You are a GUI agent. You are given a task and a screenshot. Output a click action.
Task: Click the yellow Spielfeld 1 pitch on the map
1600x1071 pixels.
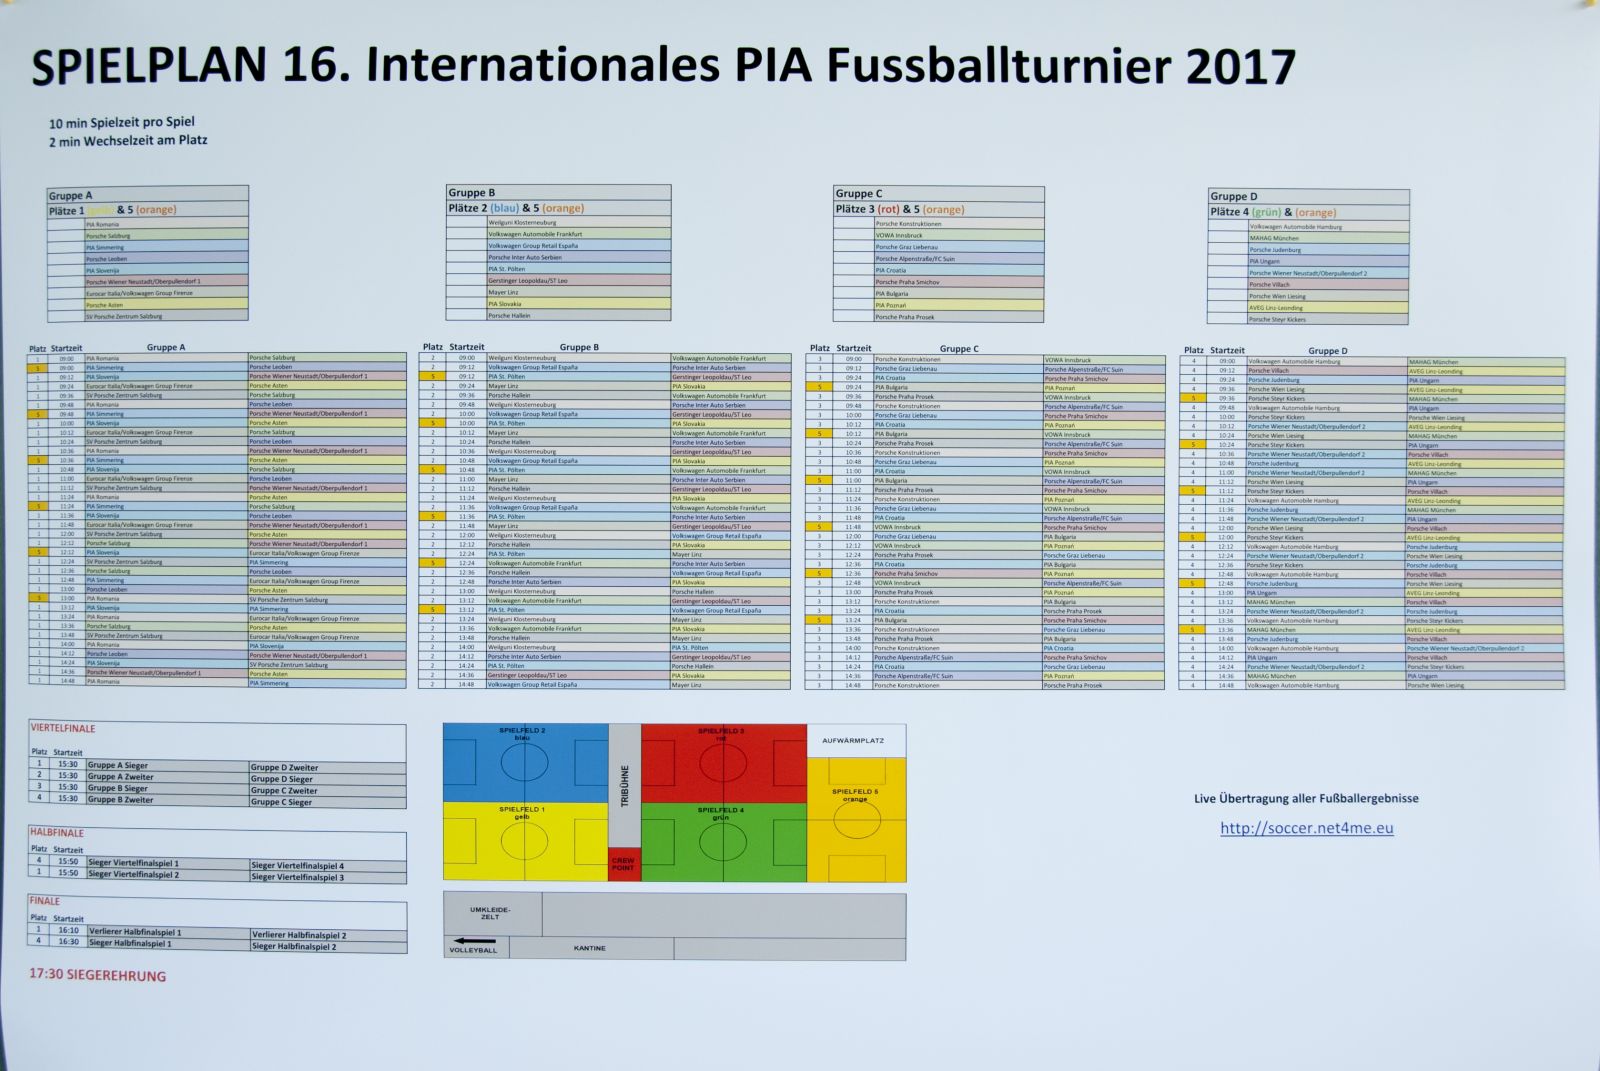525,842
